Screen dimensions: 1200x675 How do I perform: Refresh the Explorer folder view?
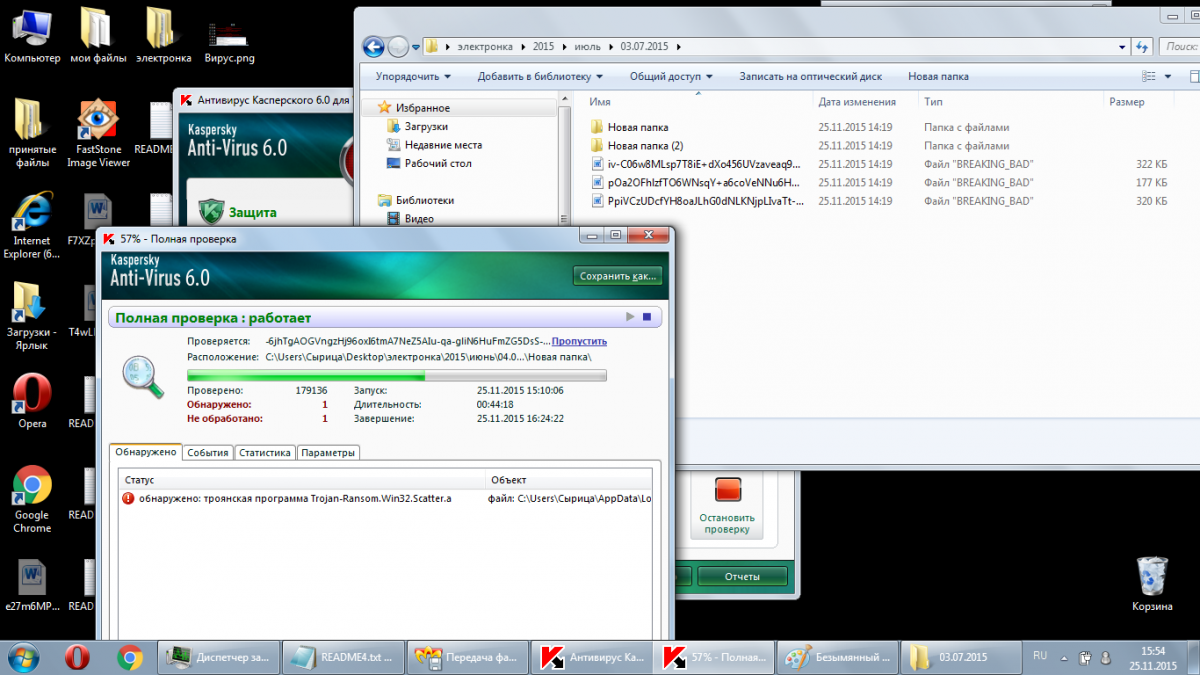tap(1143, 46)
